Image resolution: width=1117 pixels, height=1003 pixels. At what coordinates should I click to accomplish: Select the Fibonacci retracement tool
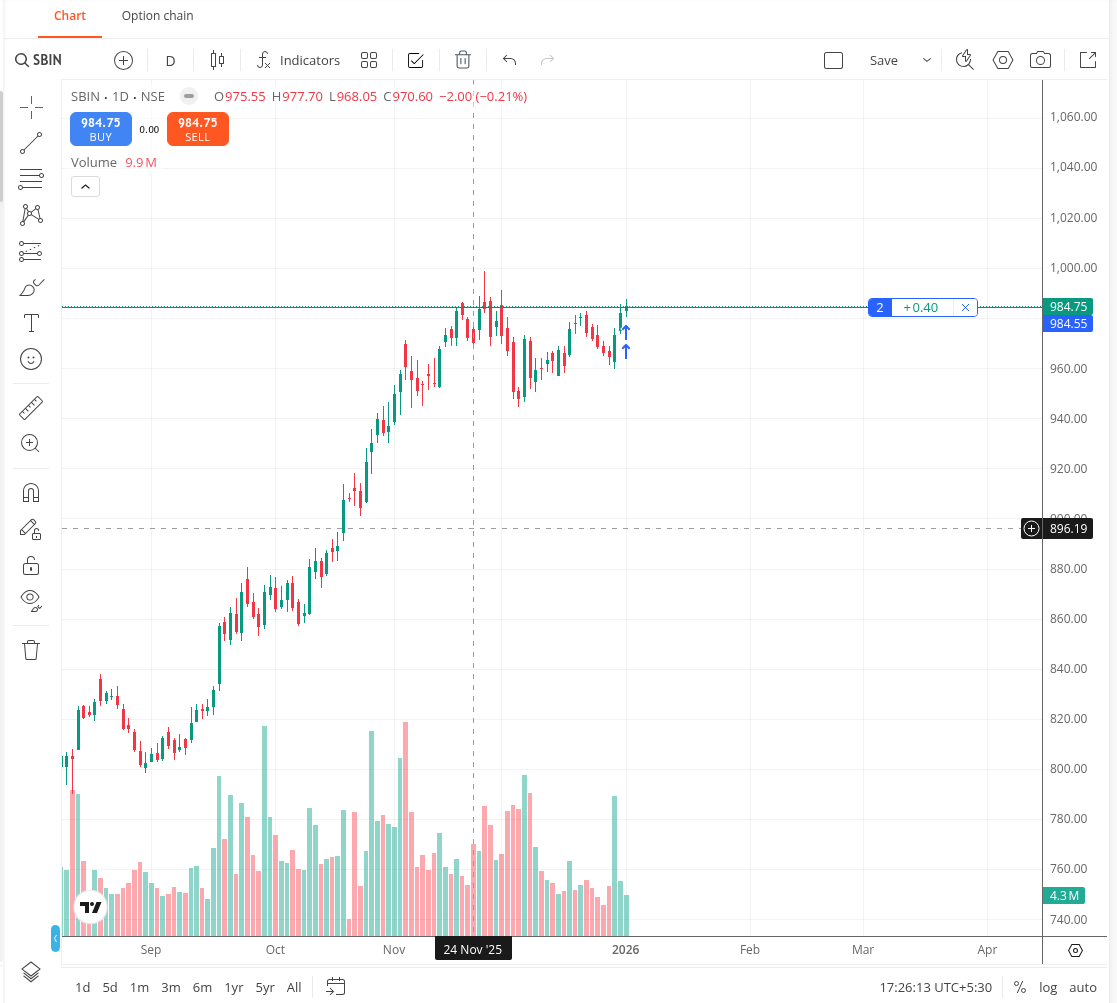pos(31,179)
